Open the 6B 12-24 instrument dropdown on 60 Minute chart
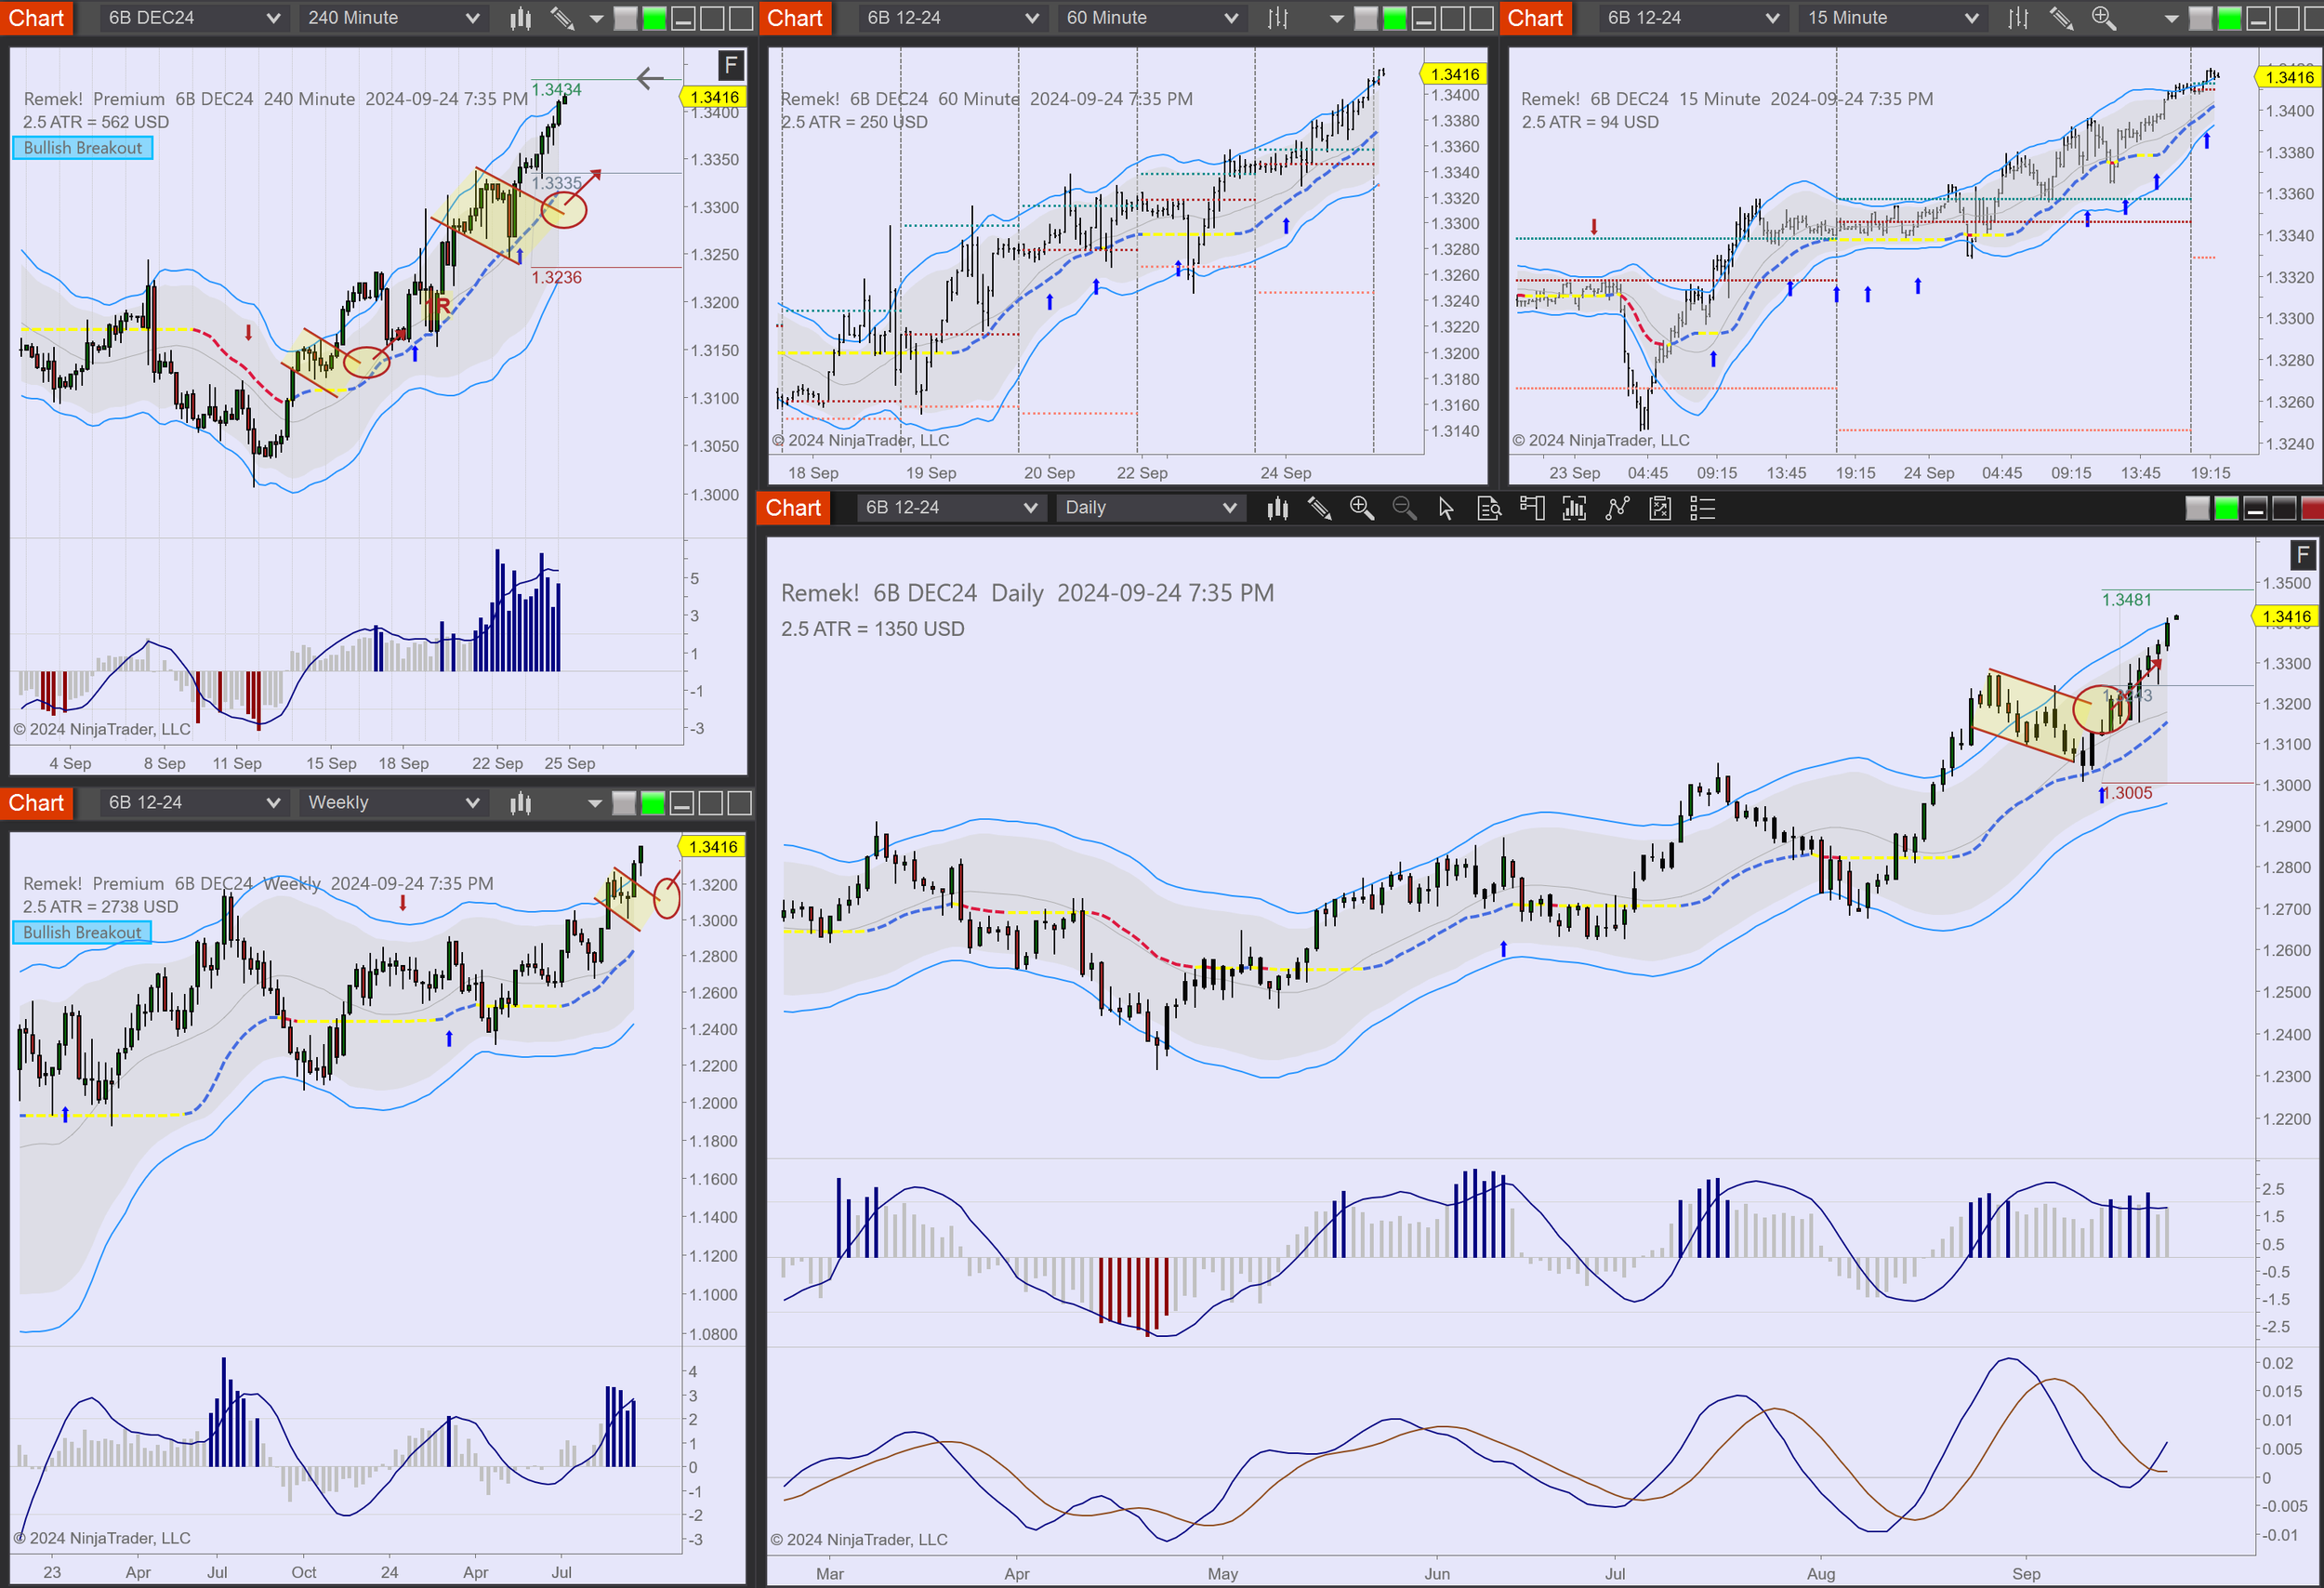This screenshot has width=2324, height=1588. 951,17
